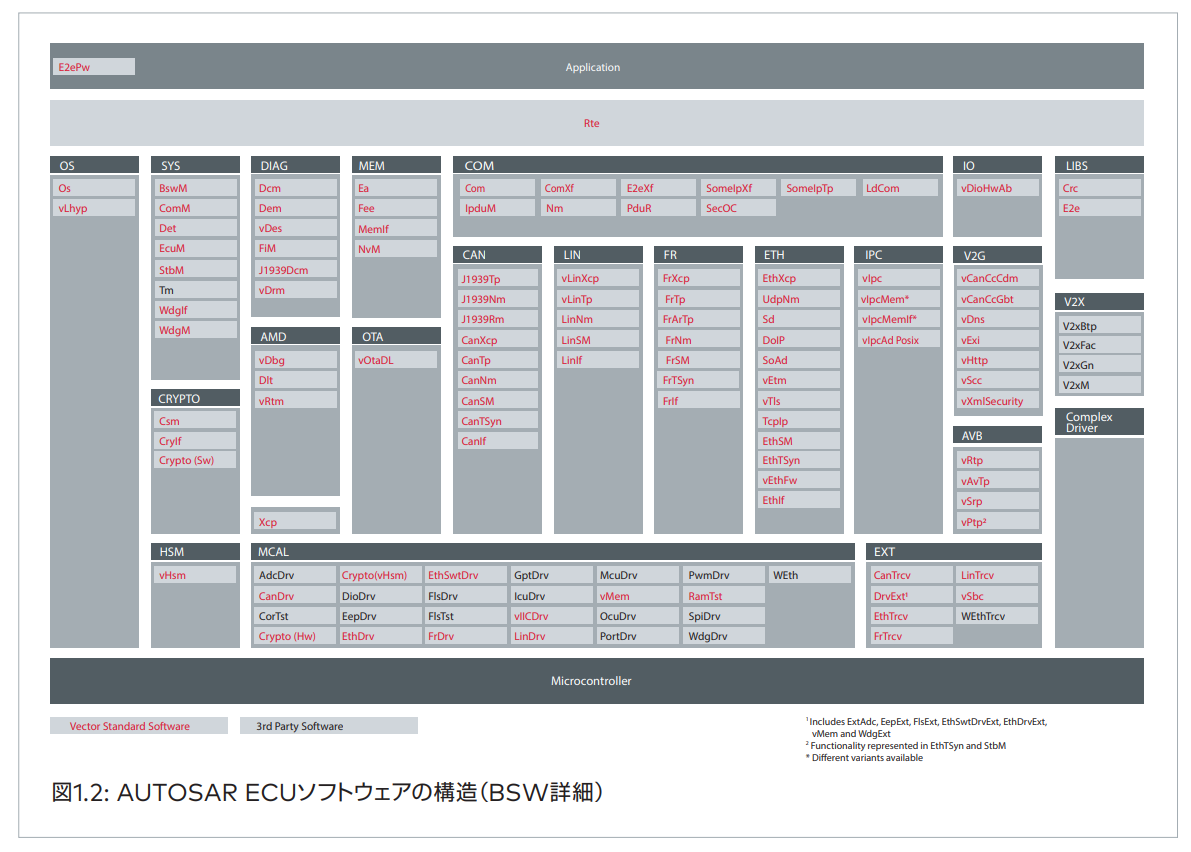Select BswM module in SYS
Image resolution: width=1191 pixels, height=852 pixels.
195,188
